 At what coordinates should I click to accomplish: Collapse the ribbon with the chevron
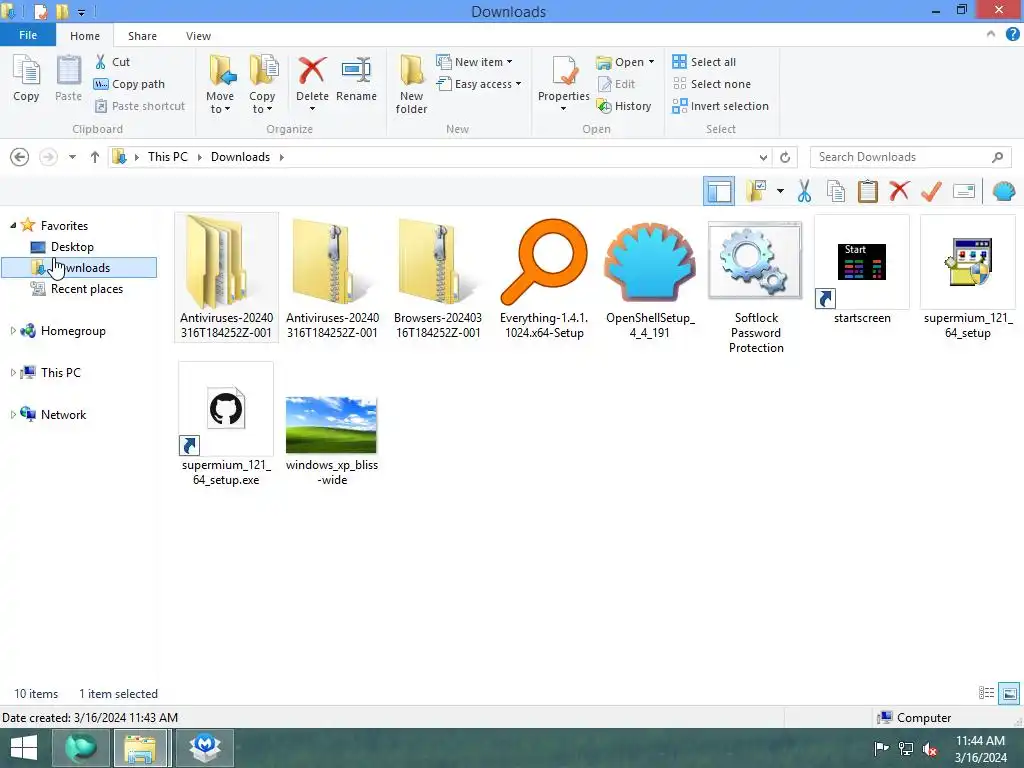click(991, 34)
